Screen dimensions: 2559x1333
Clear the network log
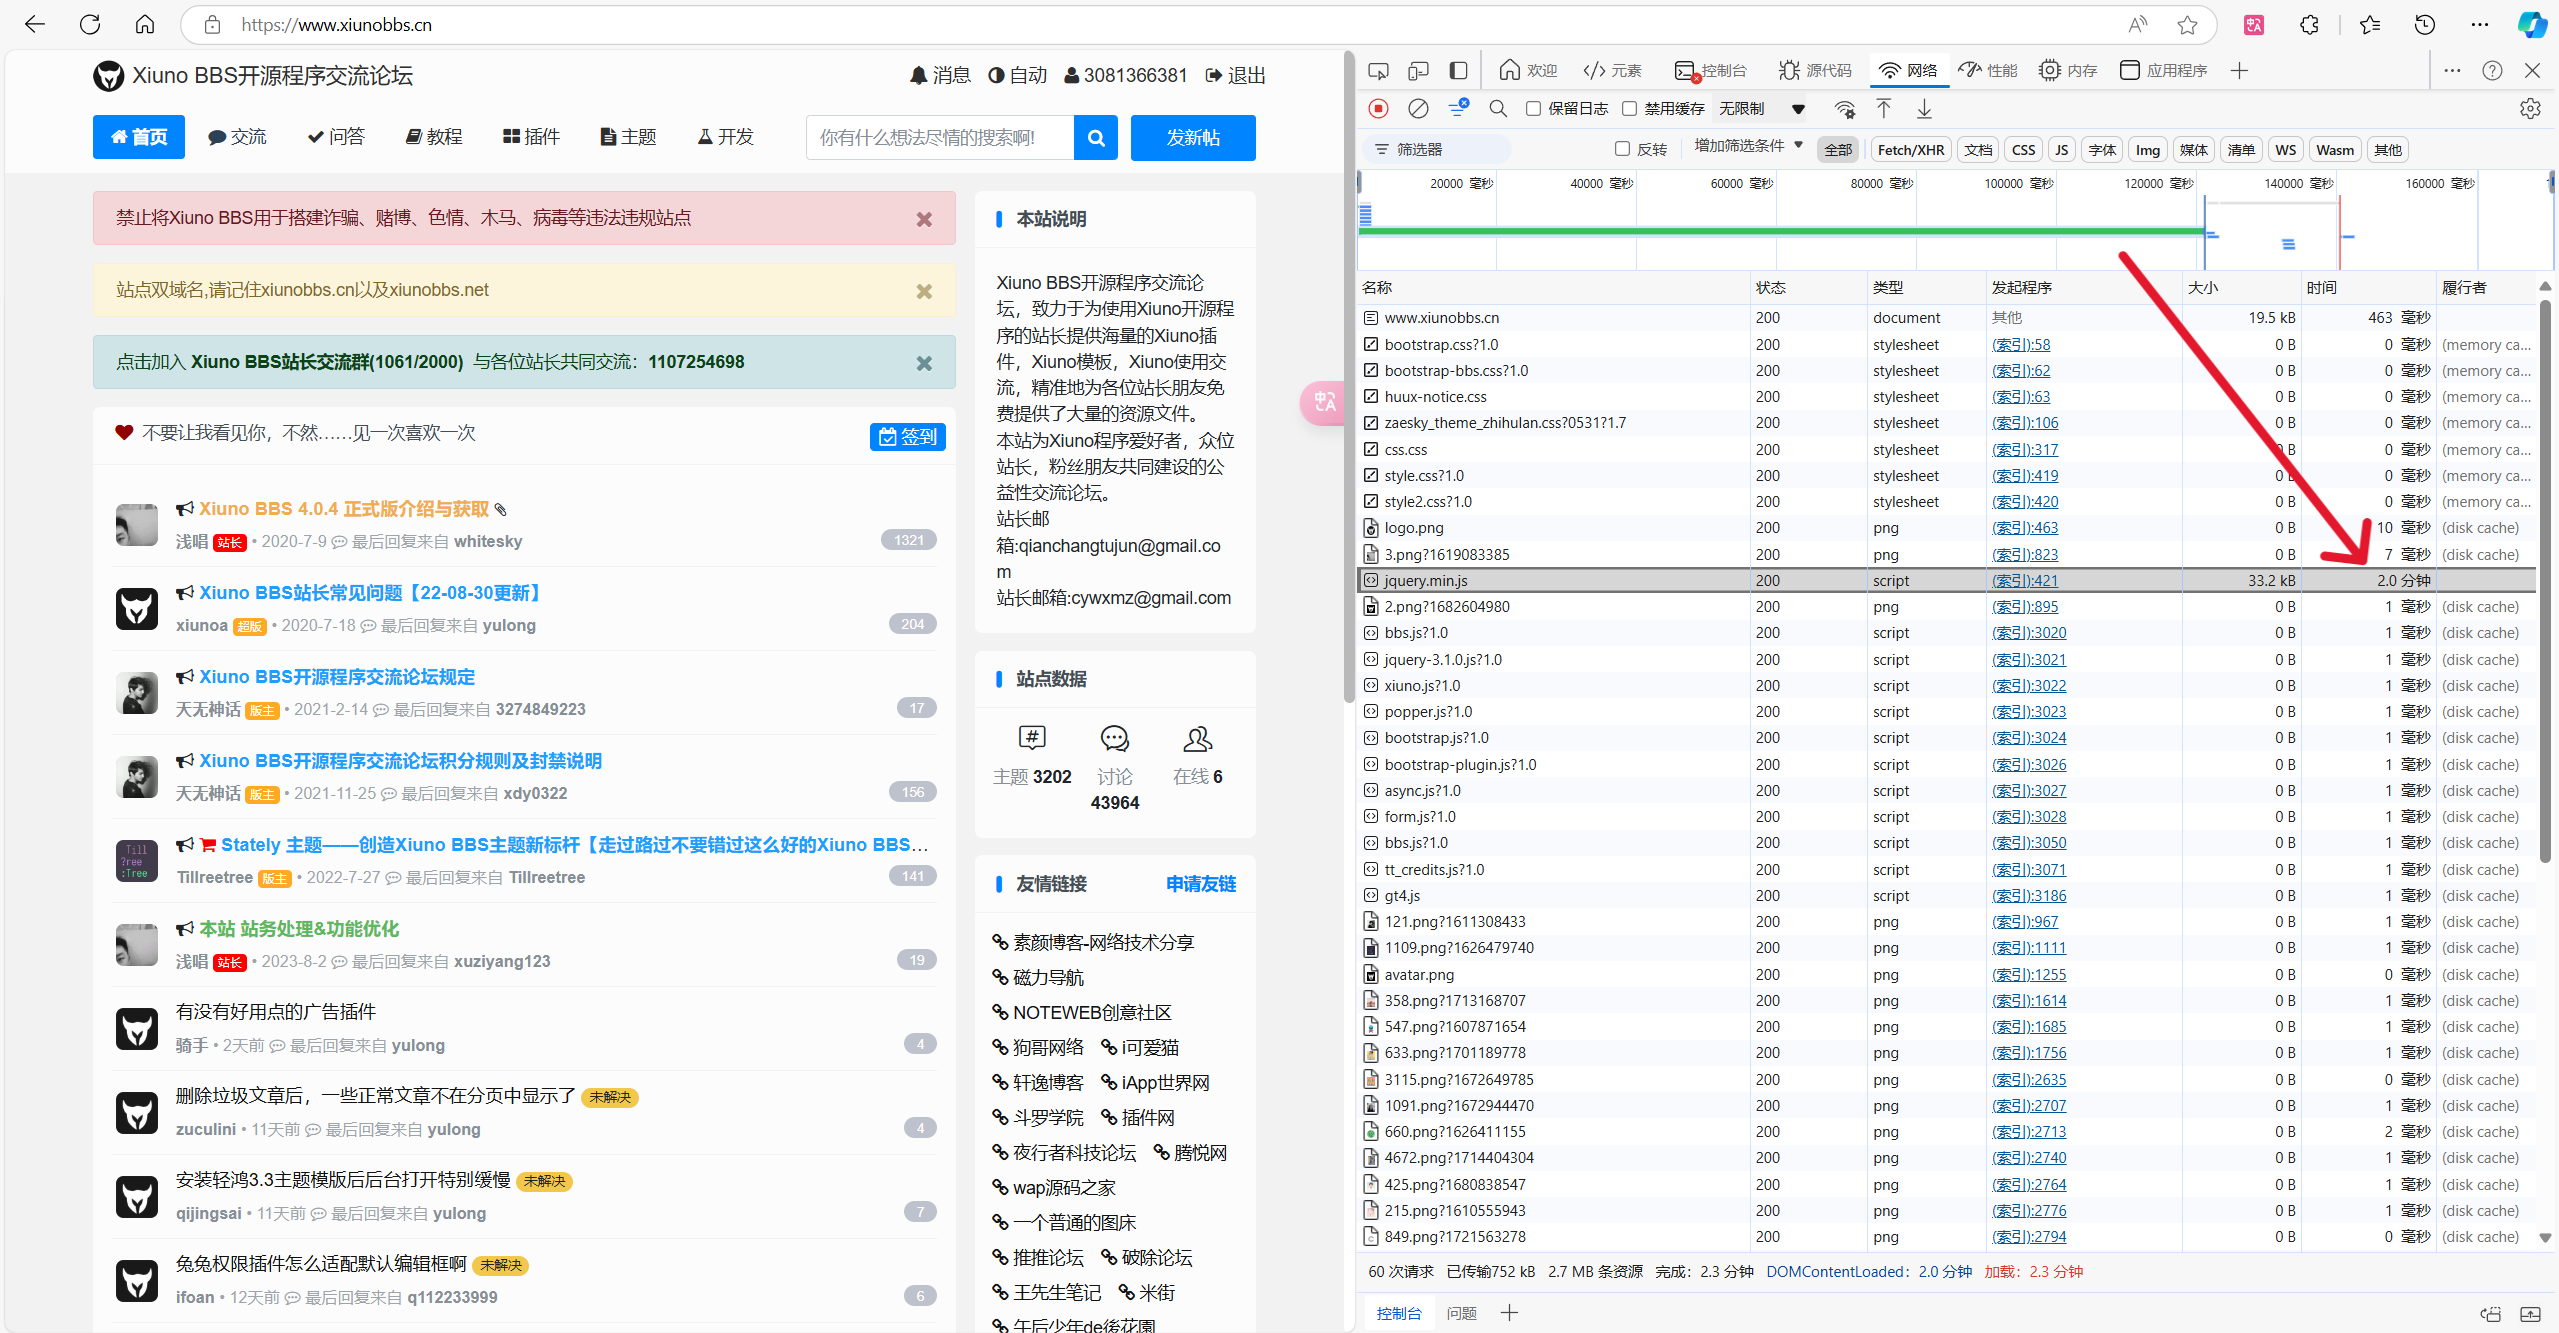1418,108
